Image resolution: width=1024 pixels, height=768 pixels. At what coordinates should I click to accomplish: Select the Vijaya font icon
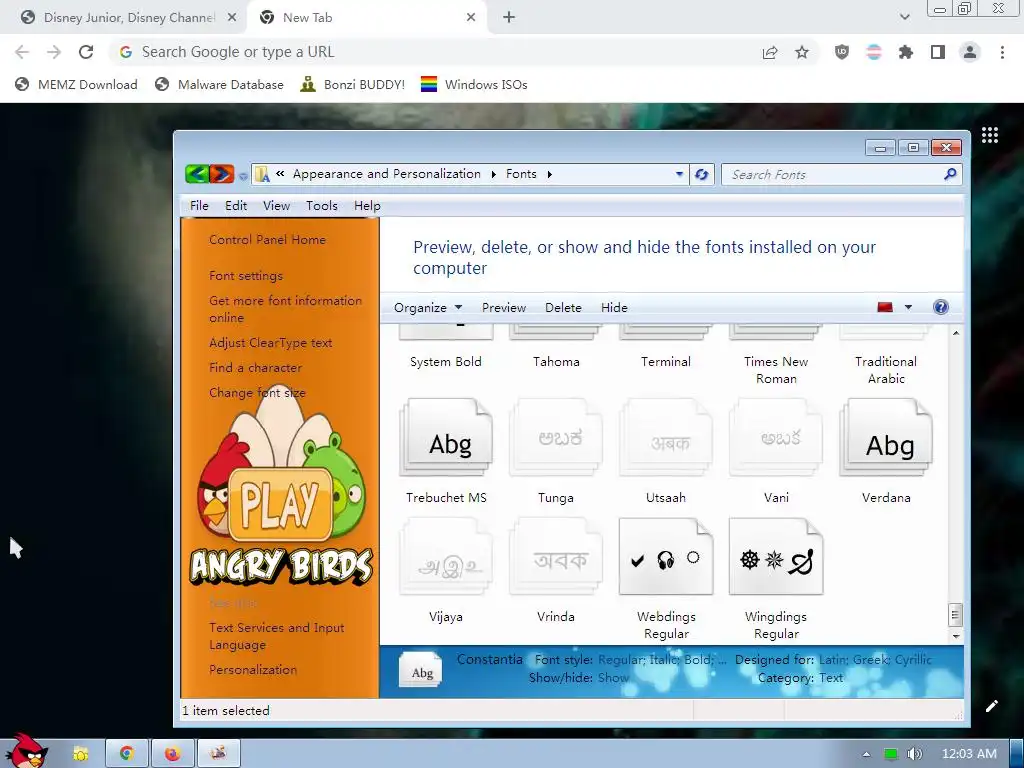(446, 556)
